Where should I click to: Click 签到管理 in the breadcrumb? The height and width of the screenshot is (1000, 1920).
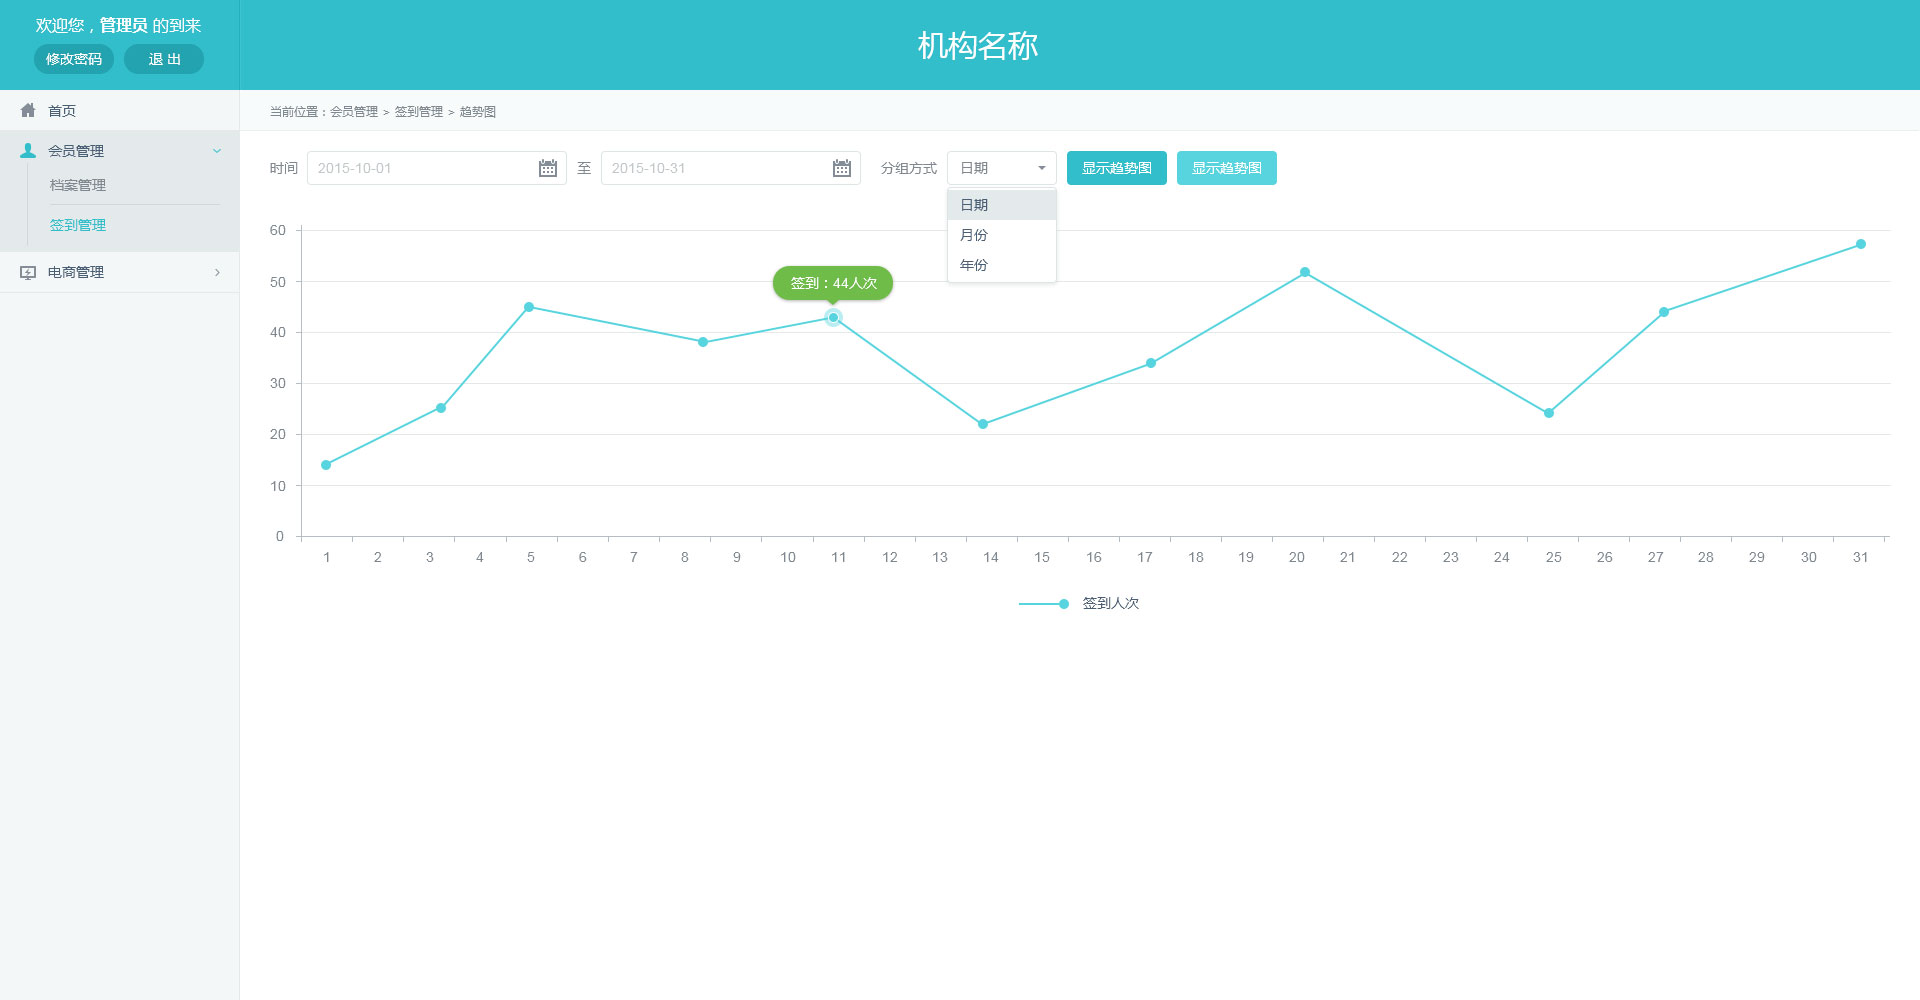click(419, 112)
